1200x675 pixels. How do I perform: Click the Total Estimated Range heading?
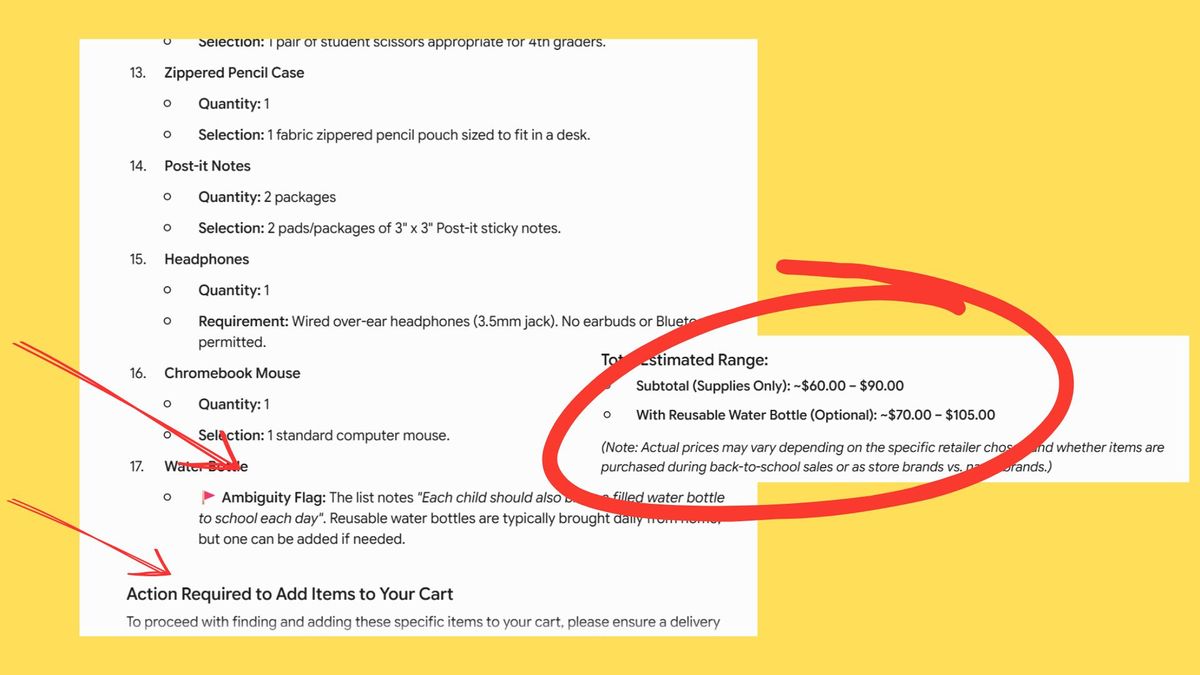(684, 360)
